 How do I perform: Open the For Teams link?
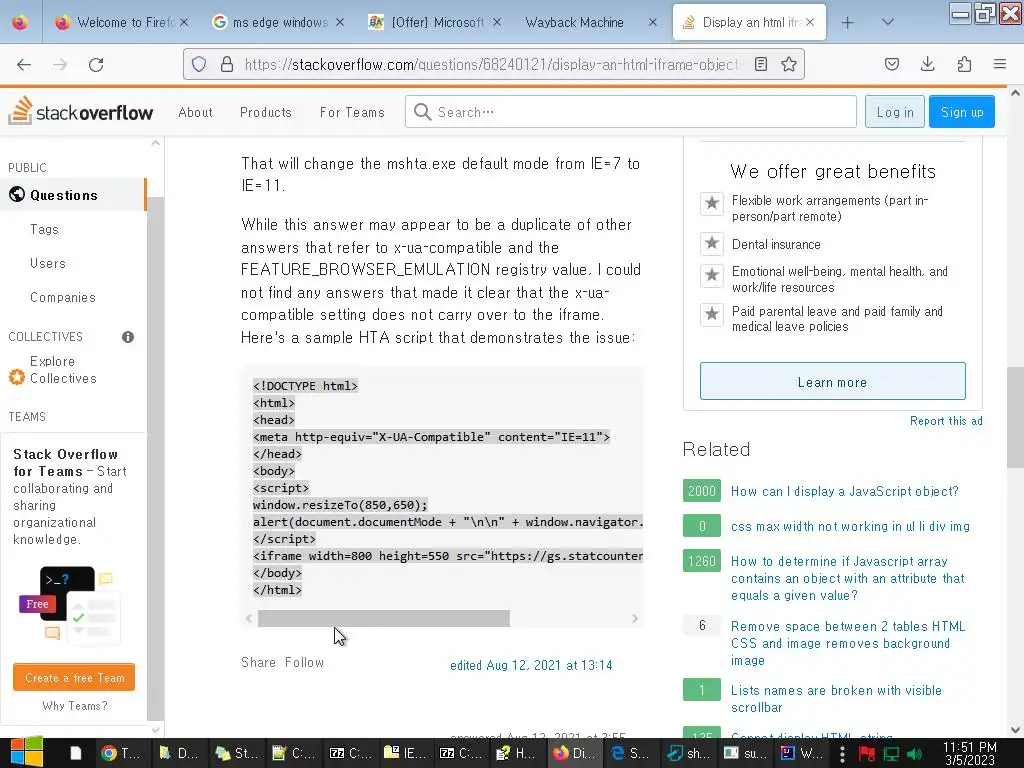tap(352, 112)
